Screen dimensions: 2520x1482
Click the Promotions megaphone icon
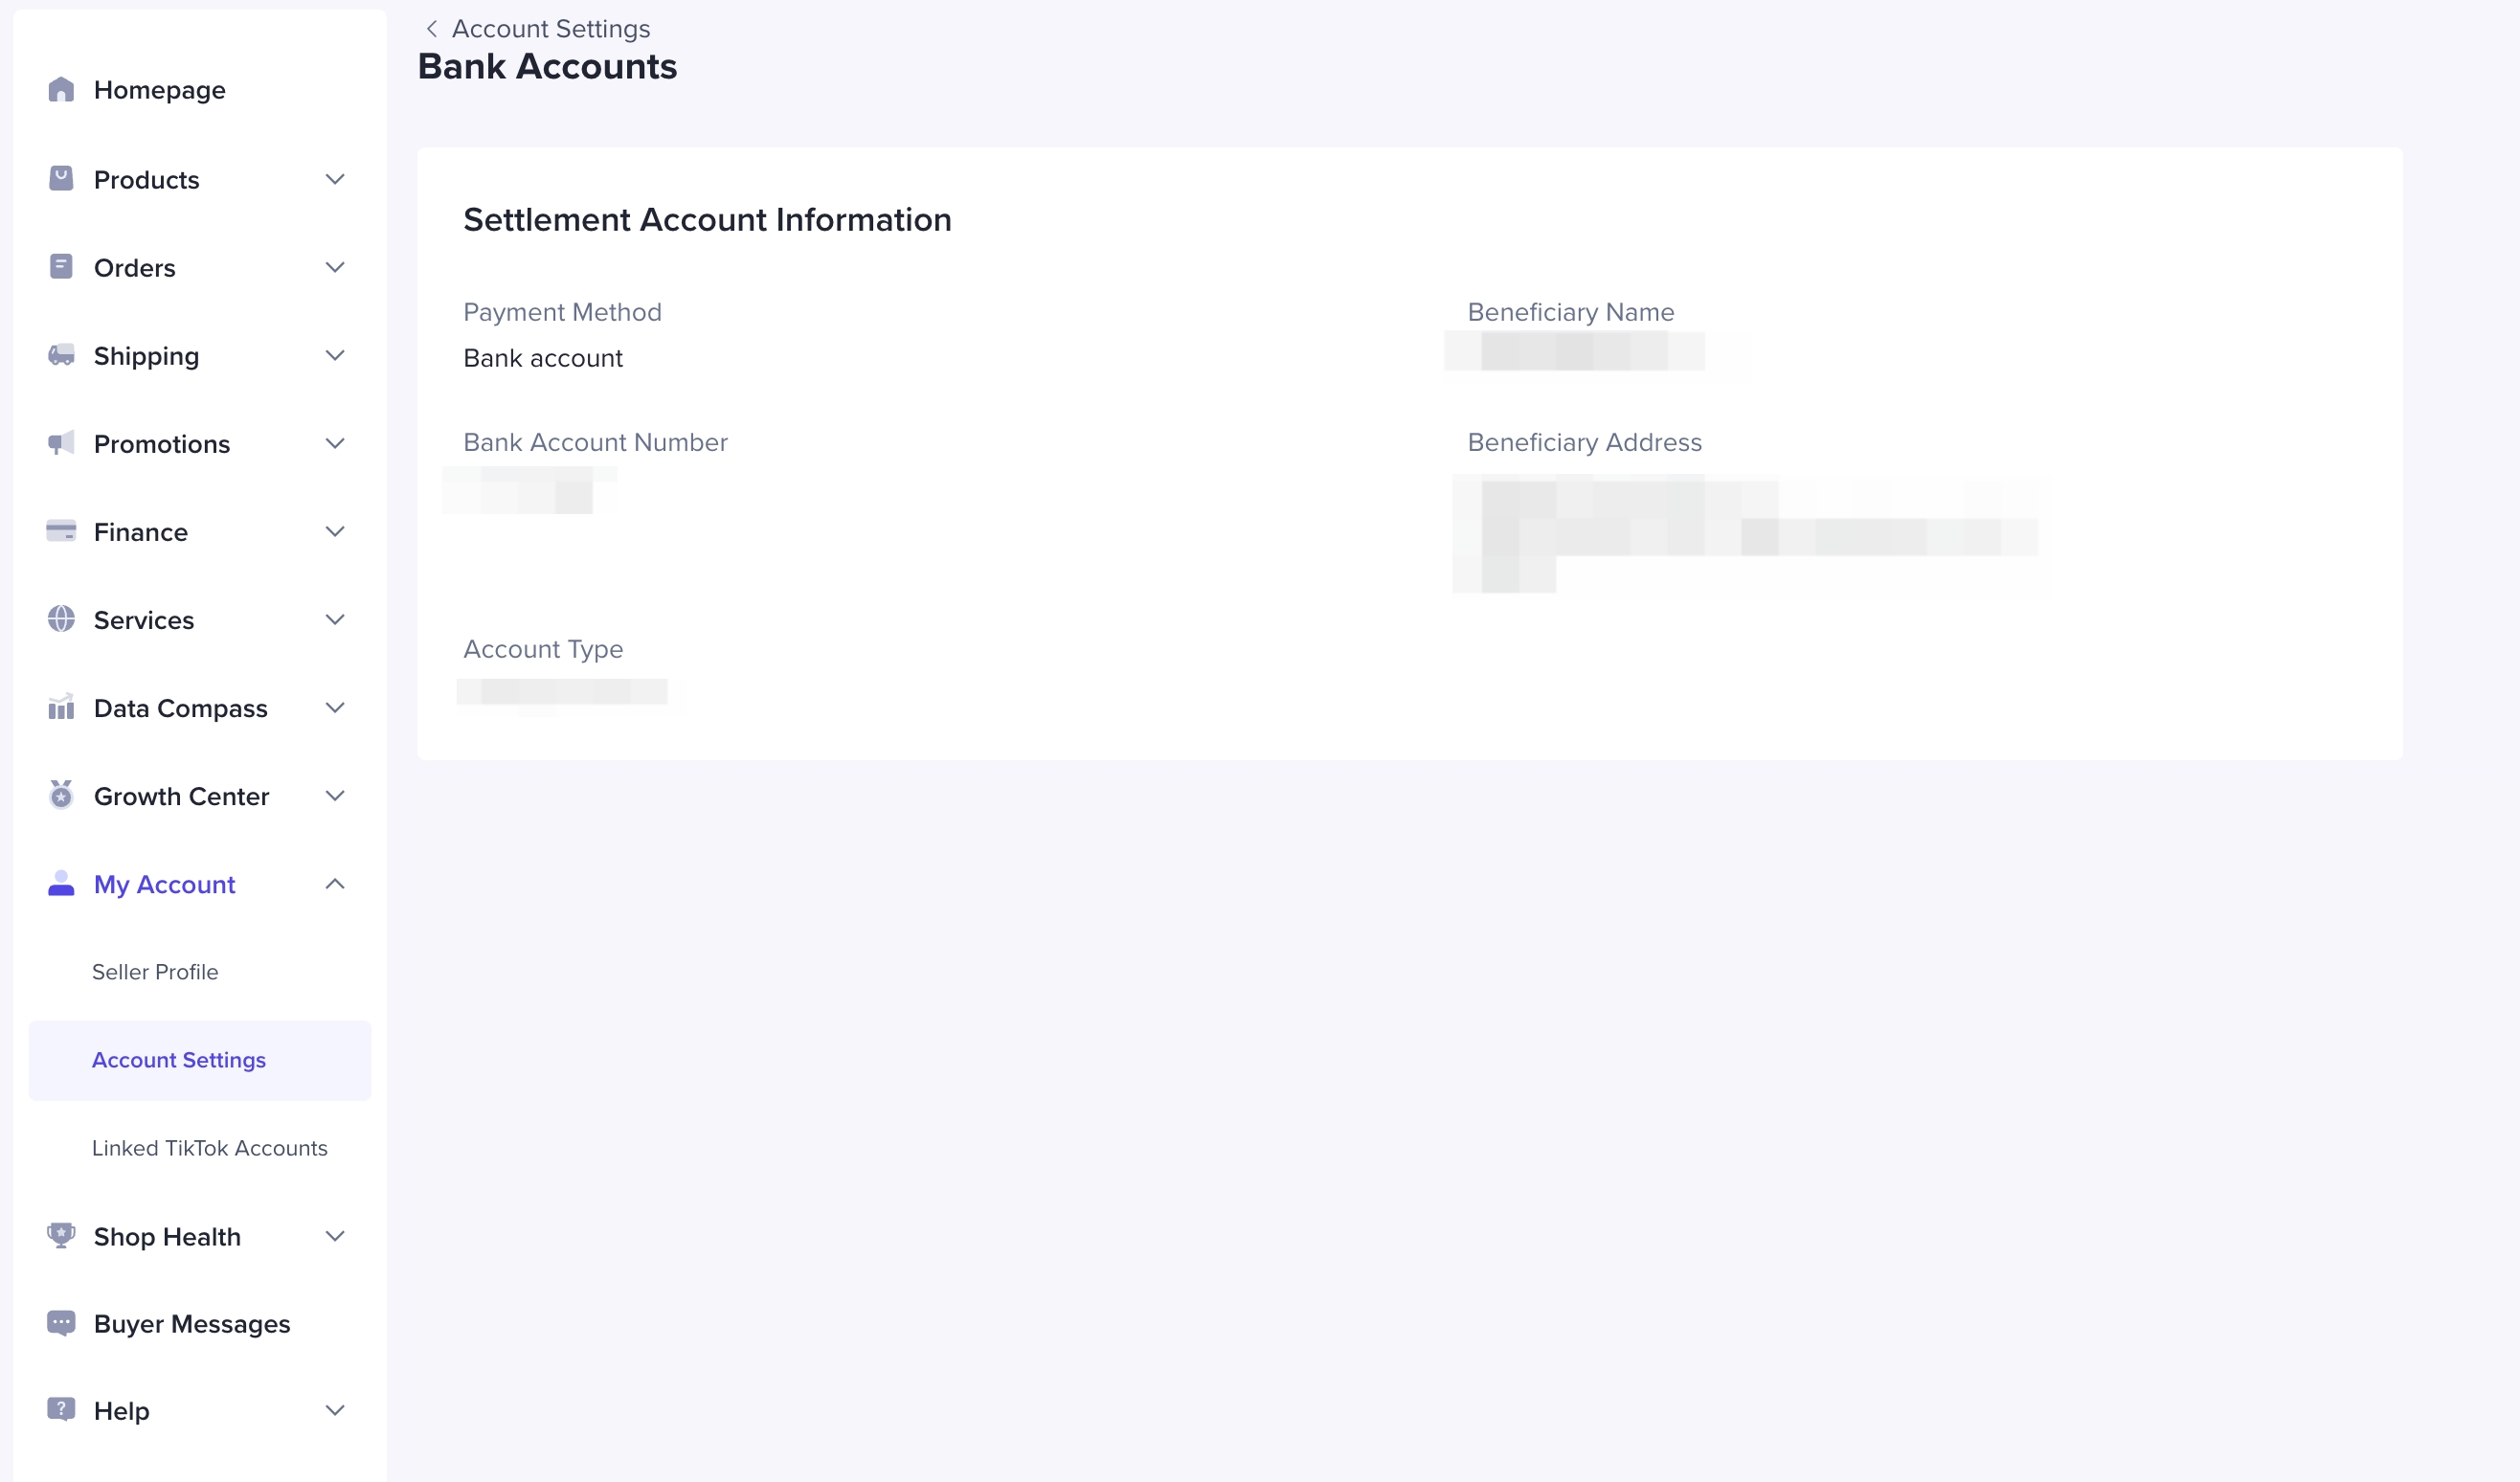coord(61,443)
